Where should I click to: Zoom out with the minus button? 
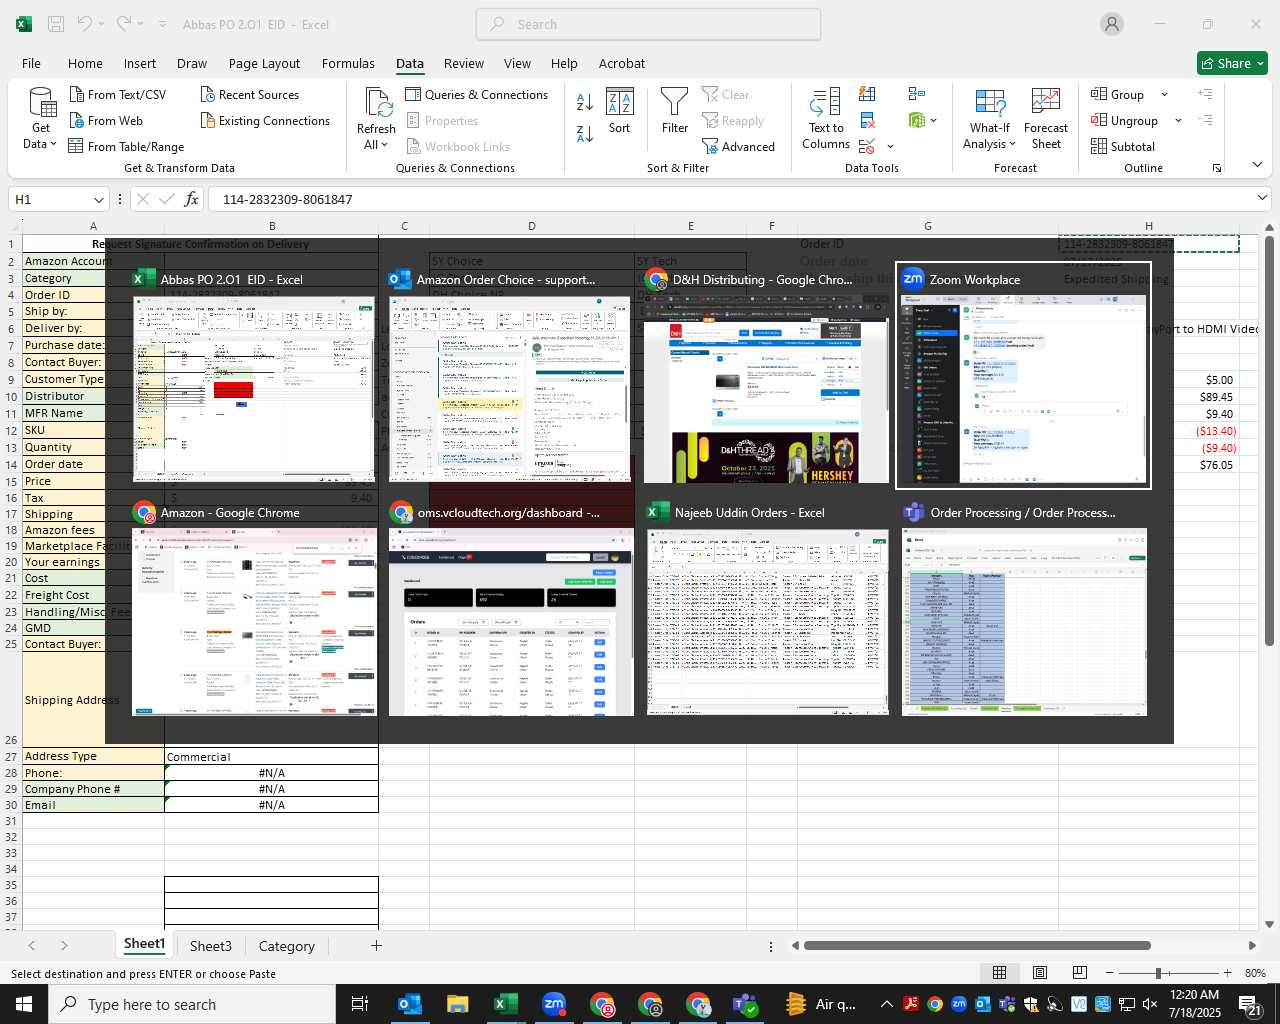[x=1110, y=973]
